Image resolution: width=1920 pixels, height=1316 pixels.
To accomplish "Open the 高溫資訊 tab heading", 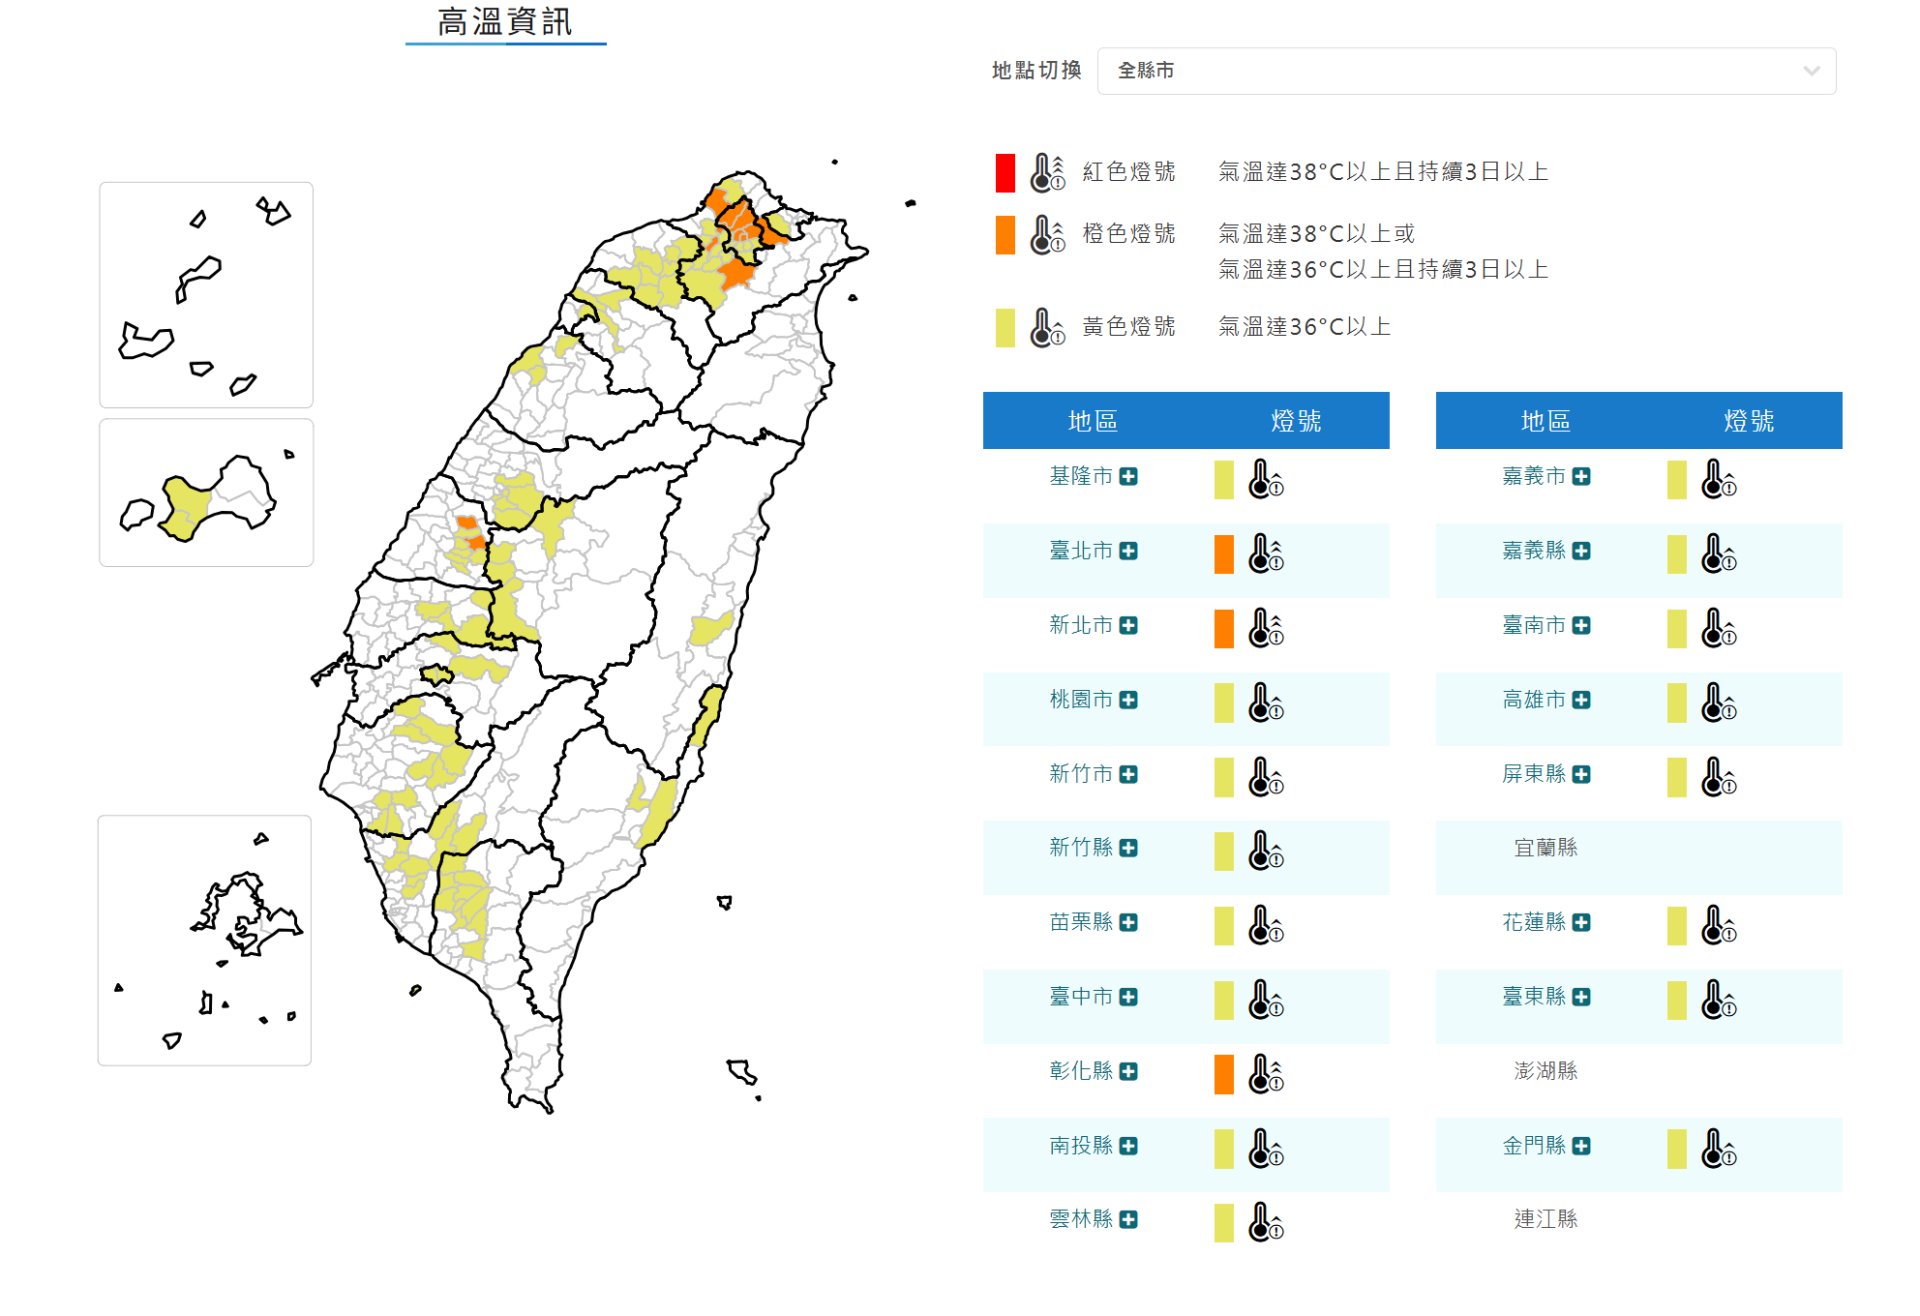I will coord(505,22).
